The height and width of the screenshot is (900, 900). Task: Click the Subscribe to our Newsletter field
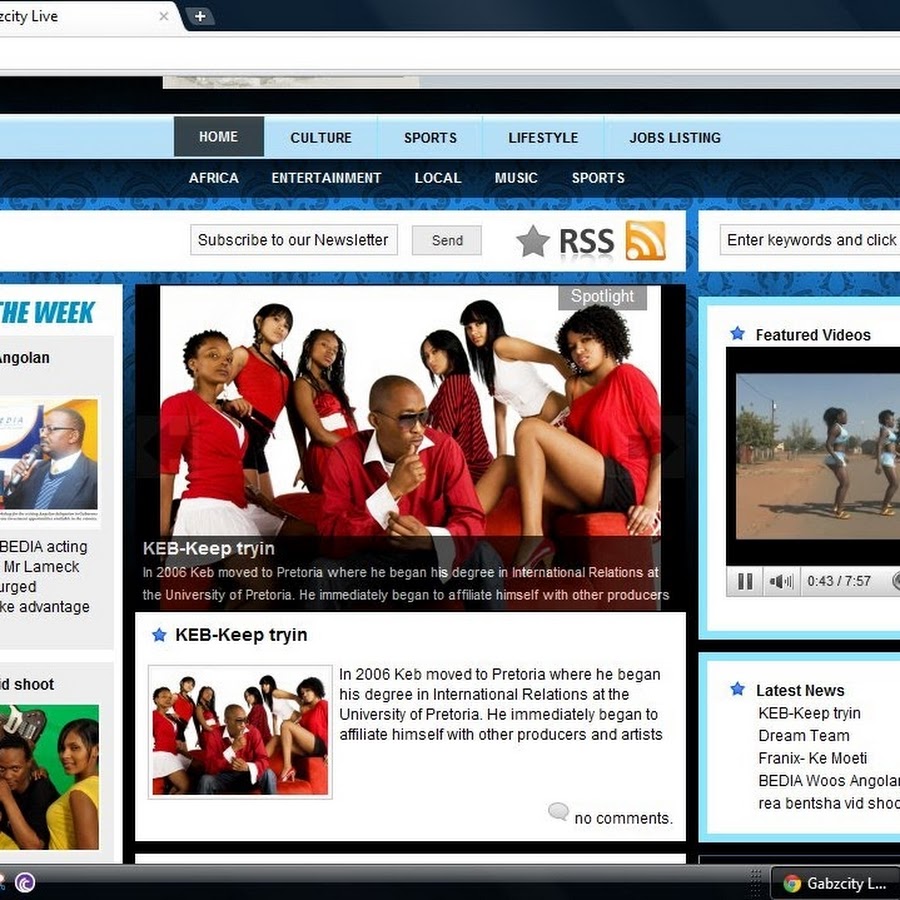tap(293, 240)
